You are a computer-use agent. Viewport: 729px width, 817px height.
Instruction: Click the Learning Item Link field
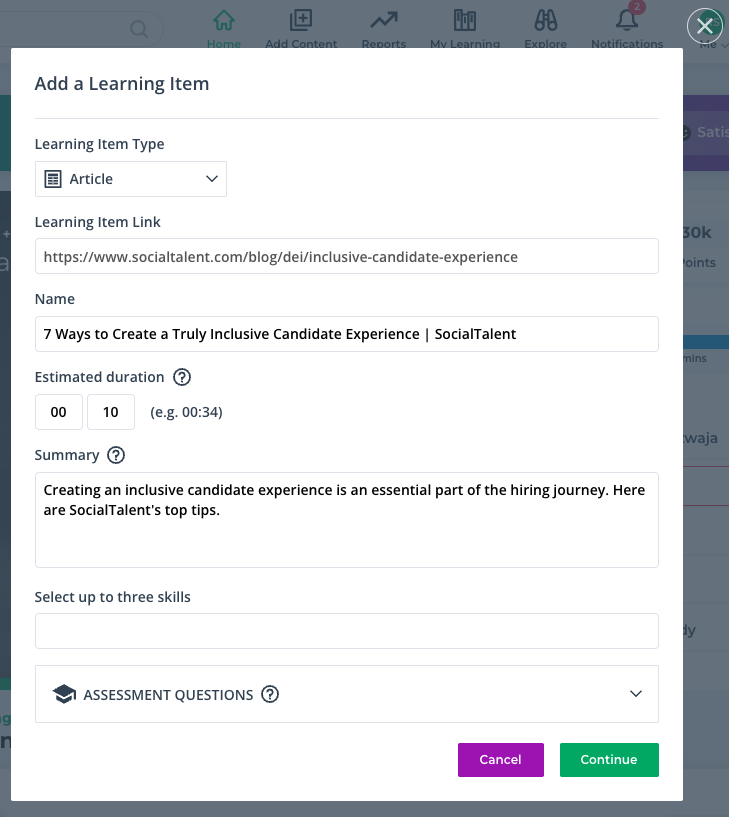click(347, 256)
